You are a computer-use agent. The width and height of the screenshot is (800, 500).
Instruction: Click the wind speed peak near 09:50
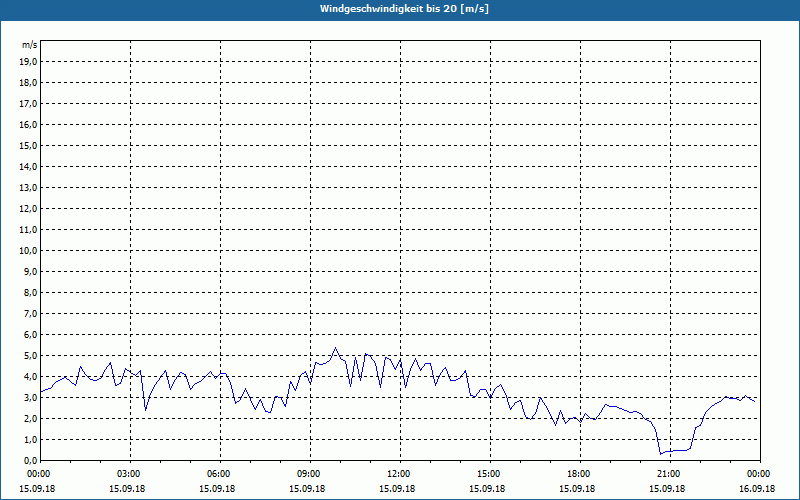pyautogui.click(x=335, y=348)
